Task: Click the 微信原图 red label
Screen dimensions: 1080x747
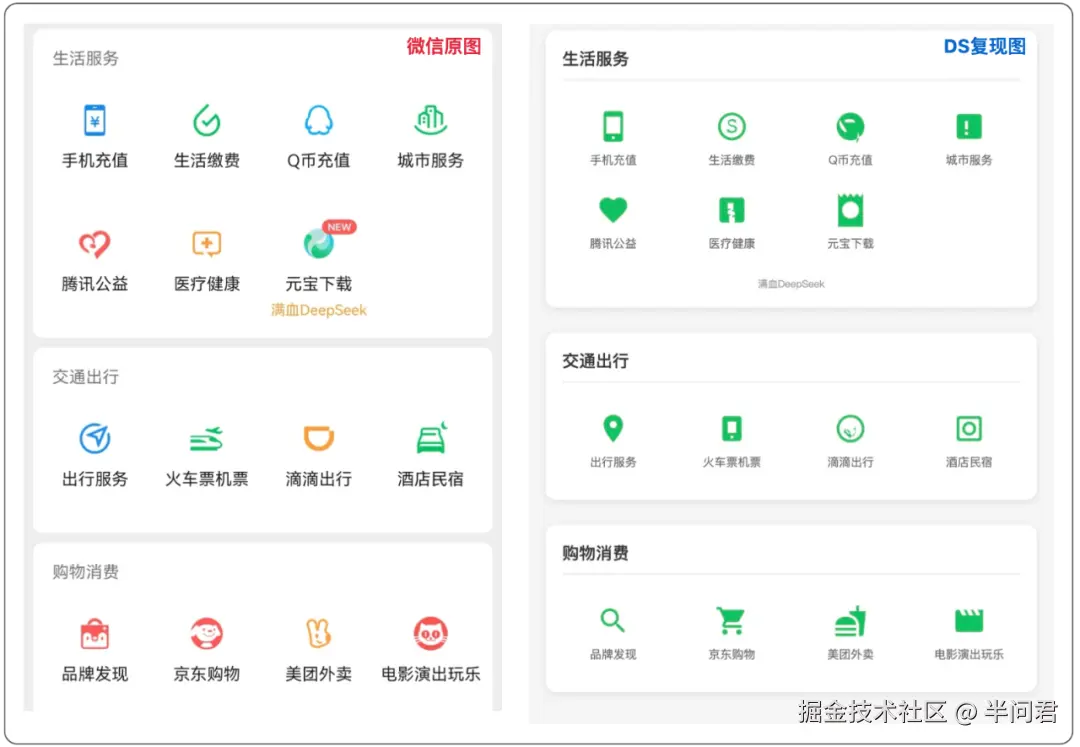Action: coord(443,46)
